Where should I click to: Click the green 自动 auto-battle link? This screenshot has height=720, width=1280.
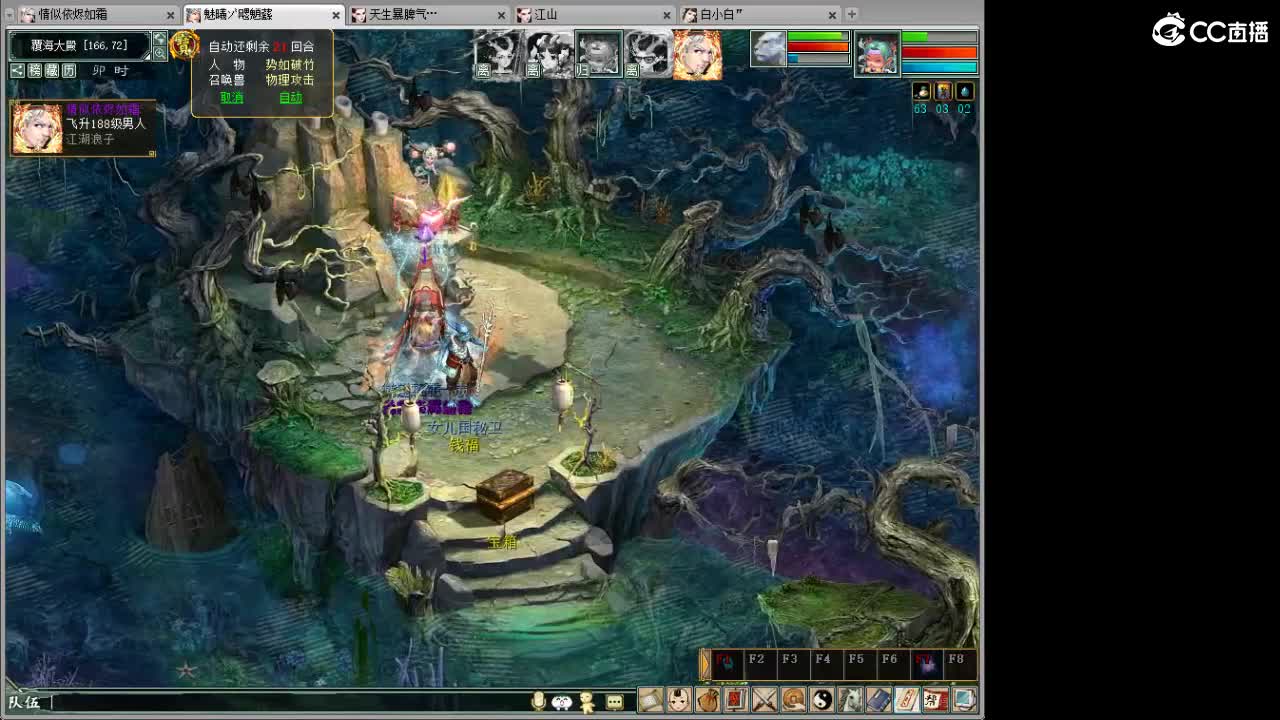(x=291, y=98)
